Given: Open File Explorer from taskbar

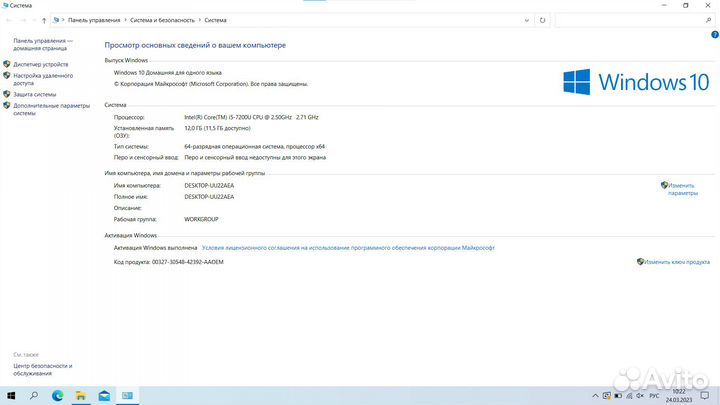Looking at the screenshot, I should (x=81, y=395).
